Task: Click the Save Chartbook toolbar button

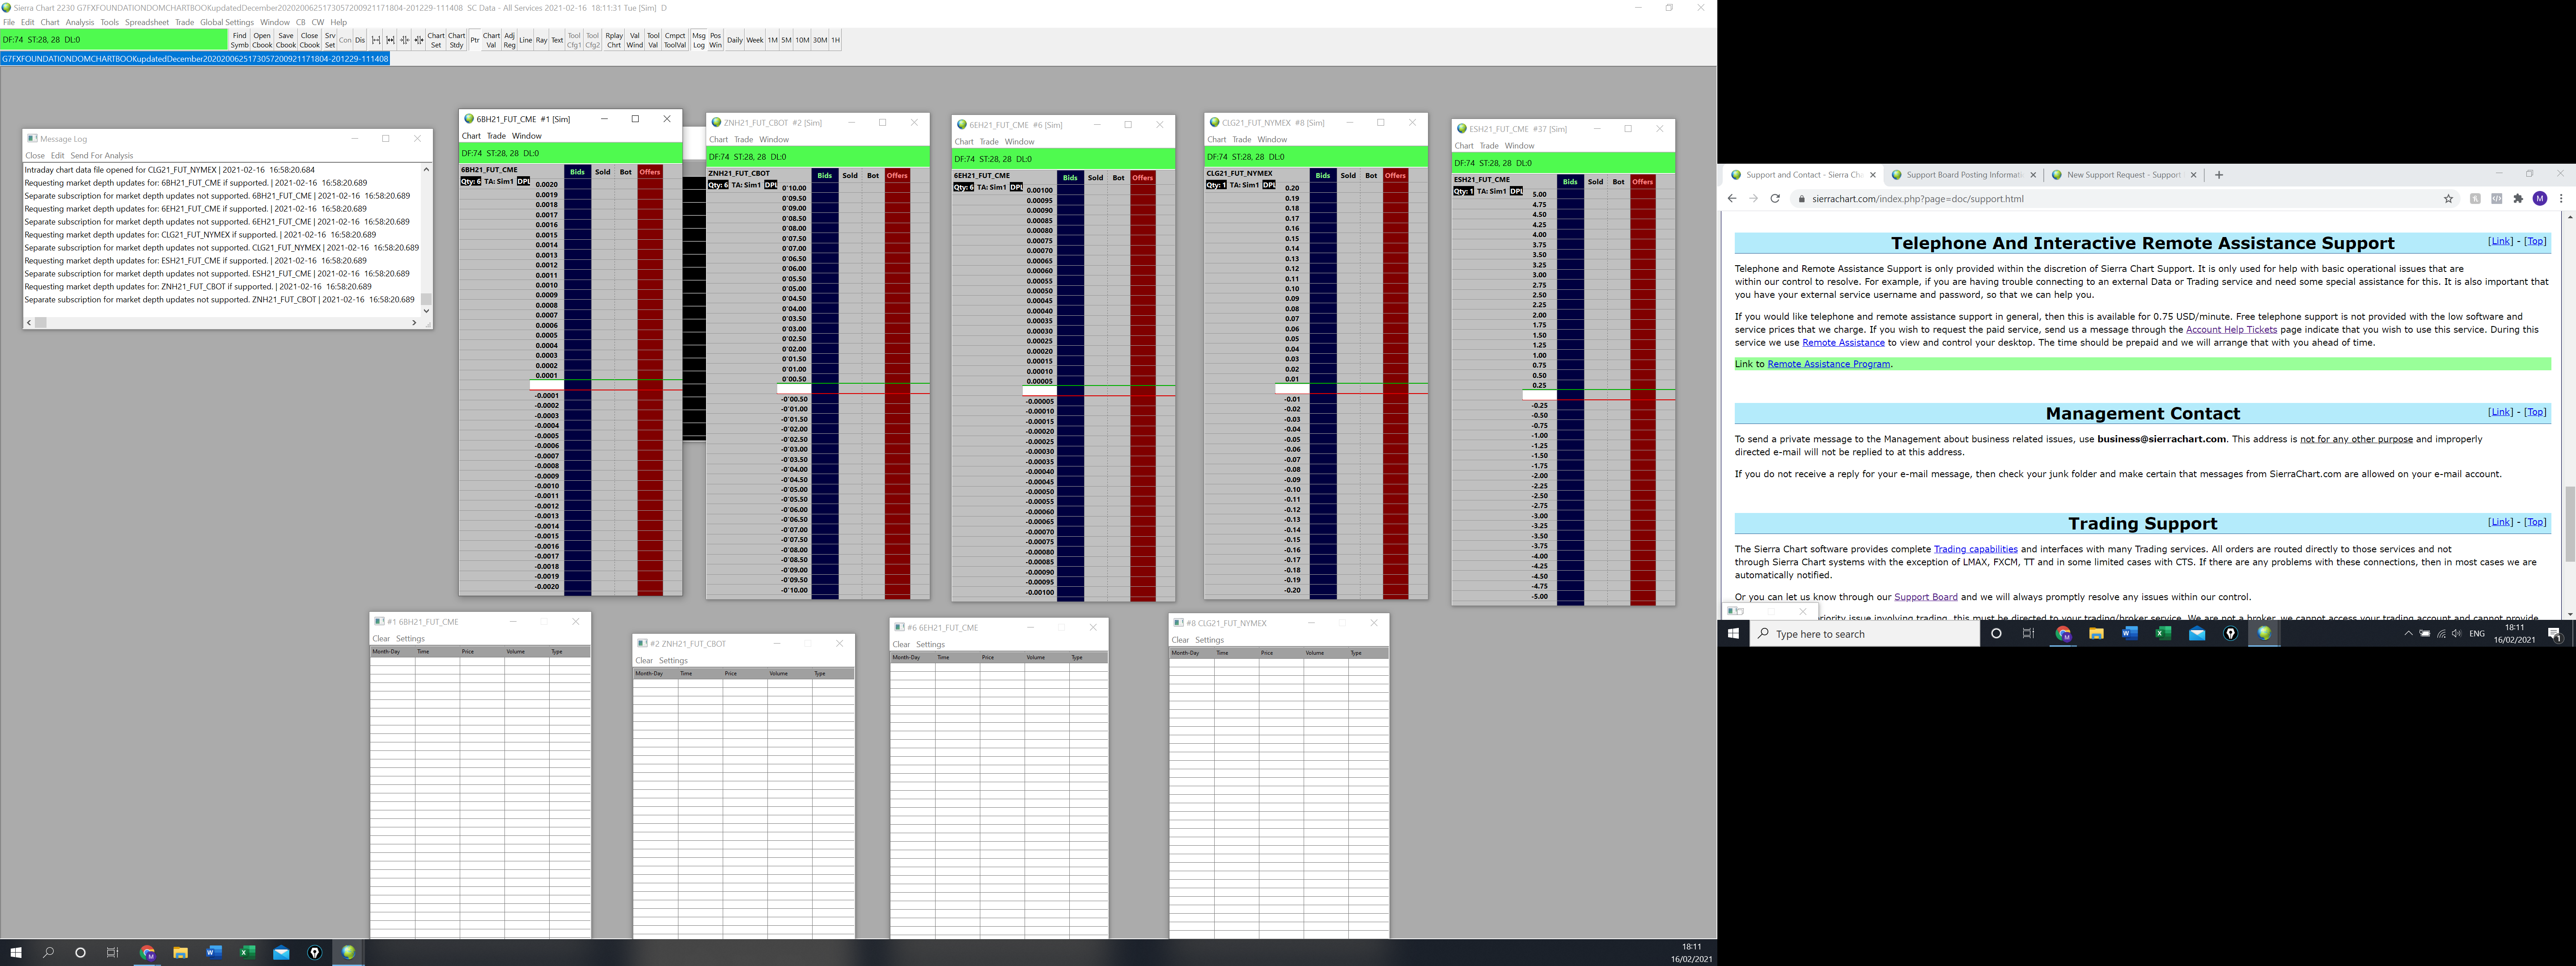Action: (286, 40)
